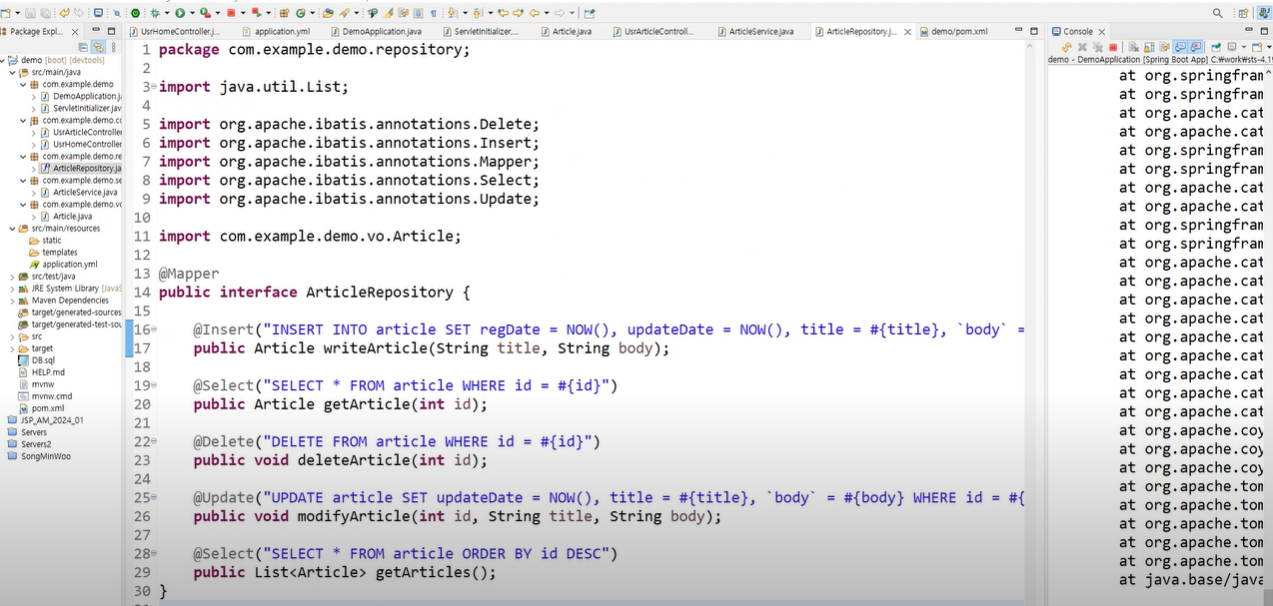Switch to the UsrHomeController editor tab

(x=174, y=32)
